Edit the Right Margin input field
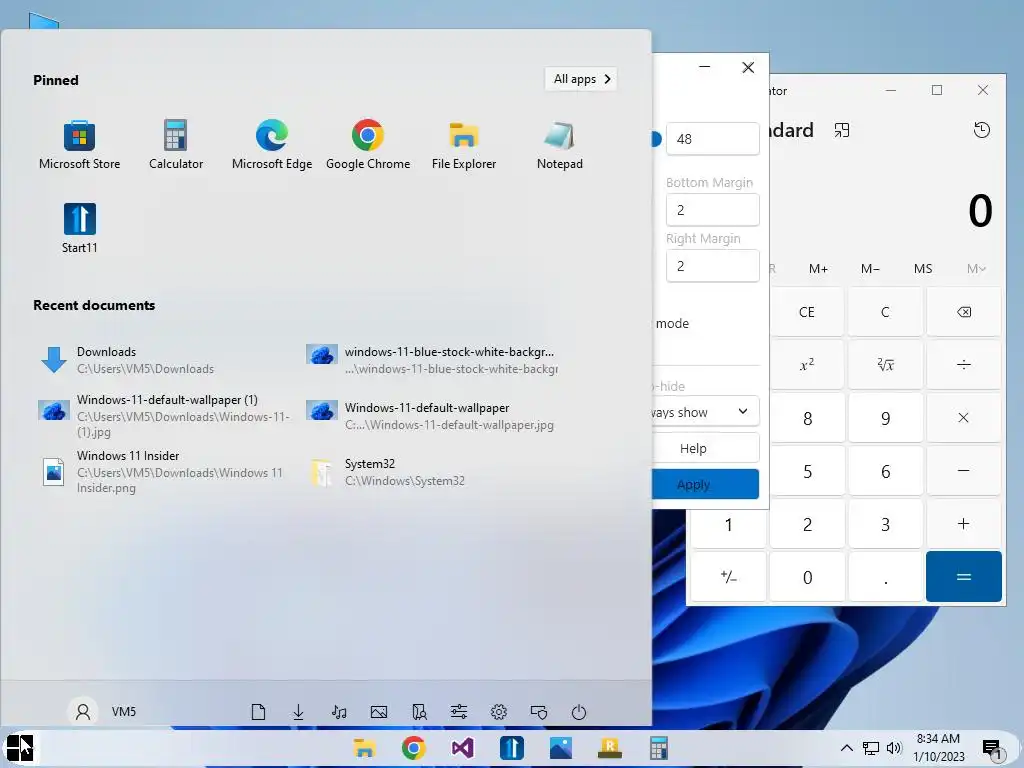Viewport: 1024px width, 768px height. (712, 266)
